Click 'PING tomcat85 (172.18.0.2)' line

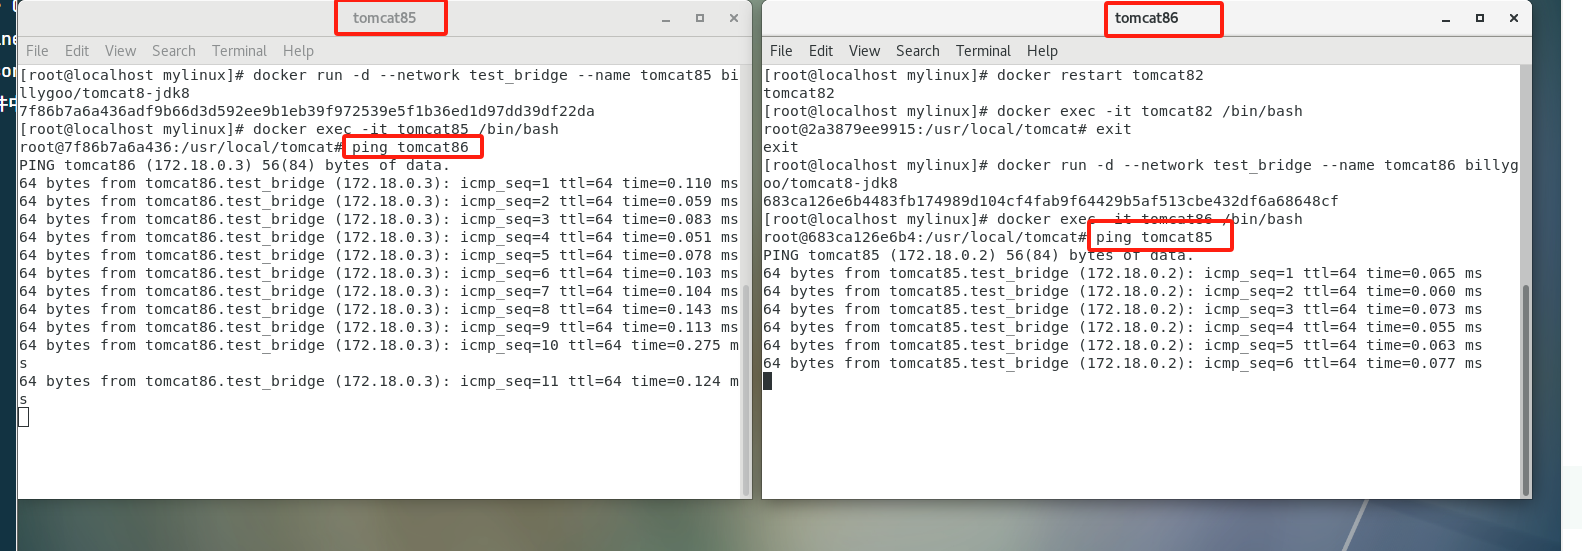pos(978,255)
